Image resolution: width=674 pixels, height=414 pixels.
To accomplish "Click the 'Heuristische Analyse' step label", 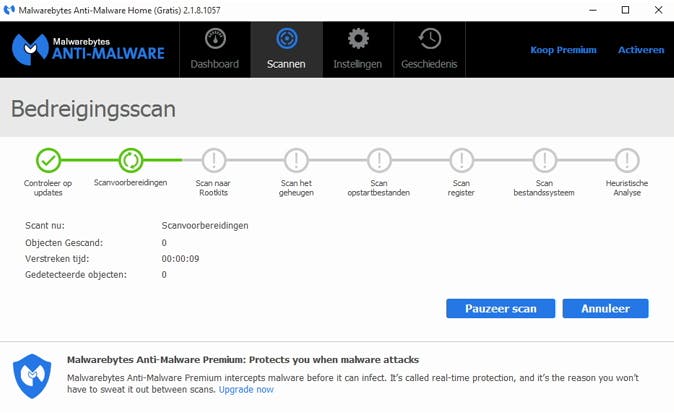I will click(x=627, y=188).
